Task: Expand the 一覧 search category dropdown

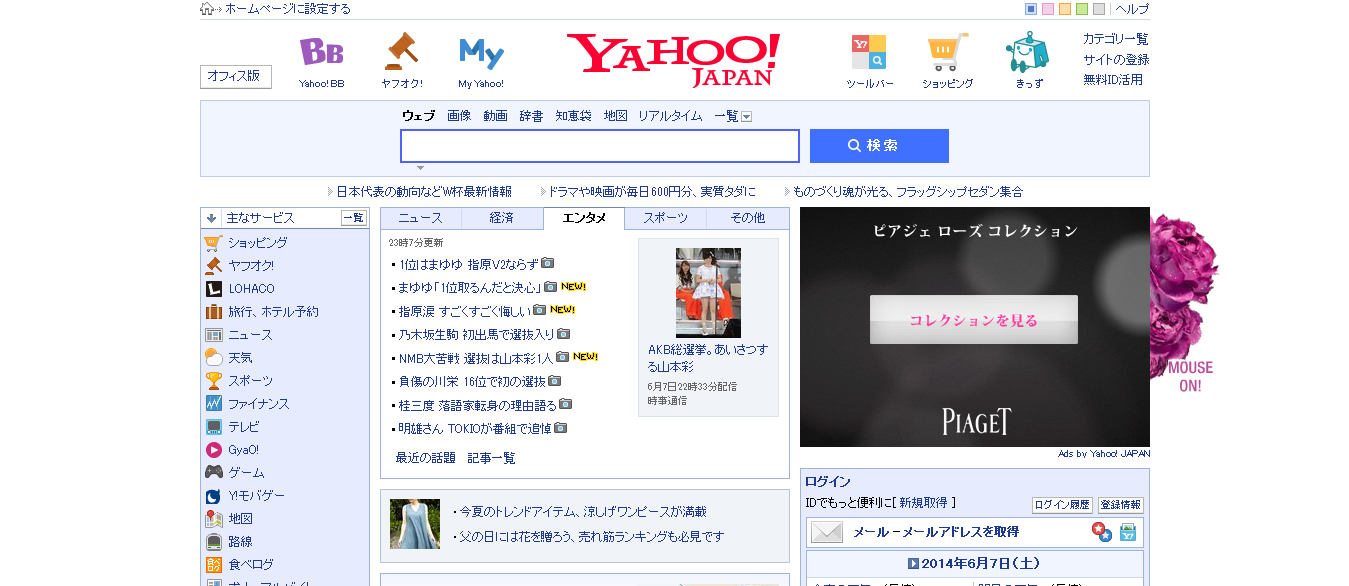Action: click(x=746, y=117)
